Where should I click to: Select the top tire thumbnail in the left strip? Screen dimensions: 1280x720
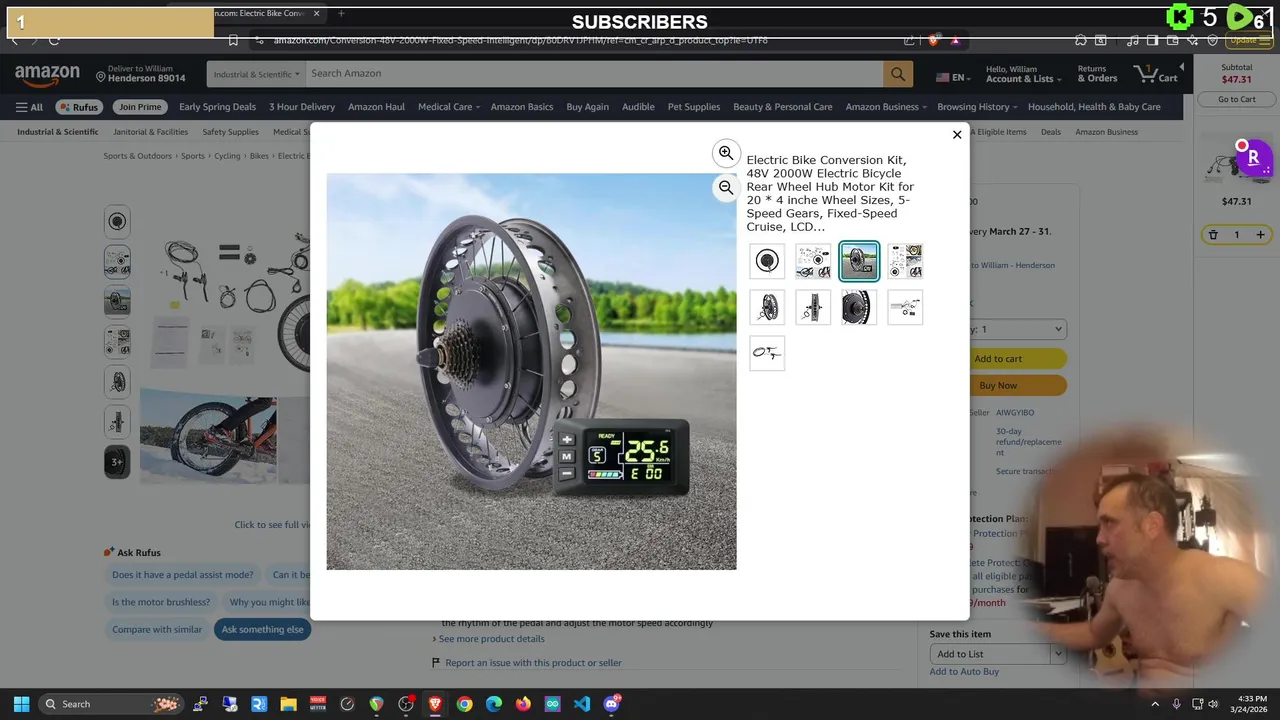pos(117,221)
